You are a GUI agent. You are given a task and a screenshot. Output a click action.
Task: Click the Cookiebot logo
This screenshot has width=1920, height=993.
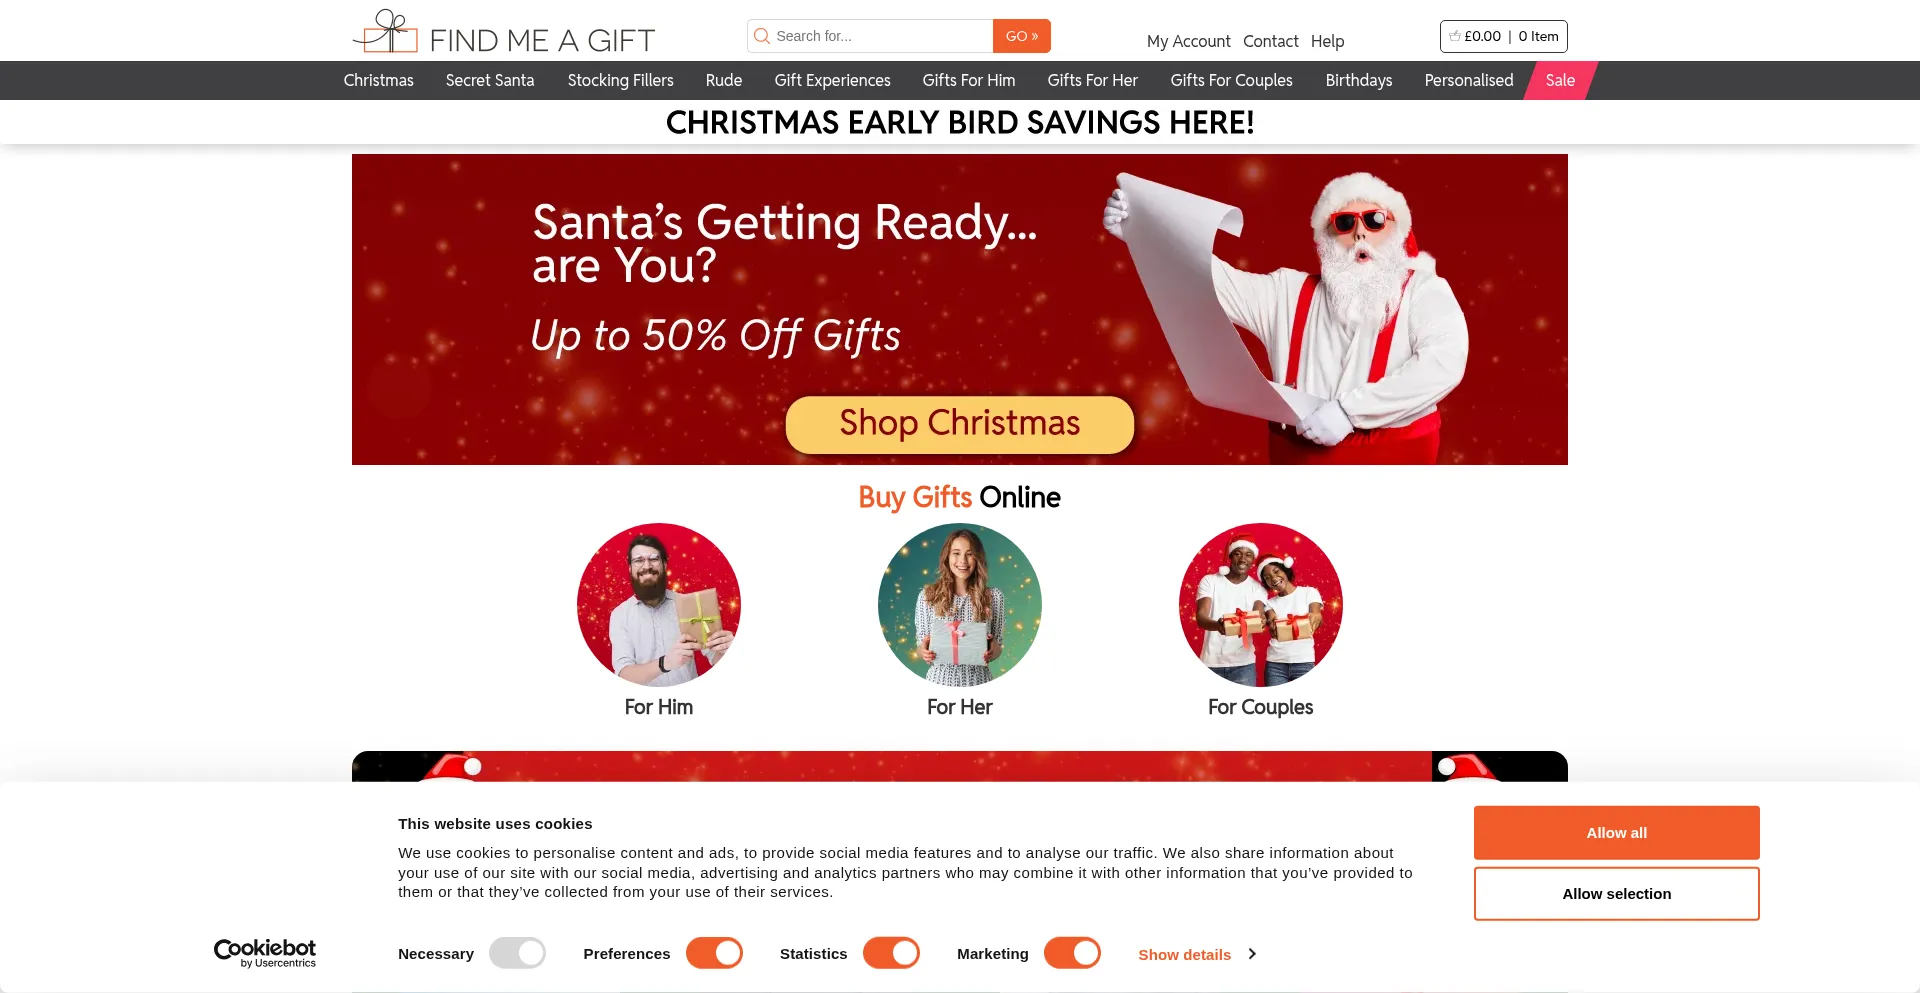265,953
